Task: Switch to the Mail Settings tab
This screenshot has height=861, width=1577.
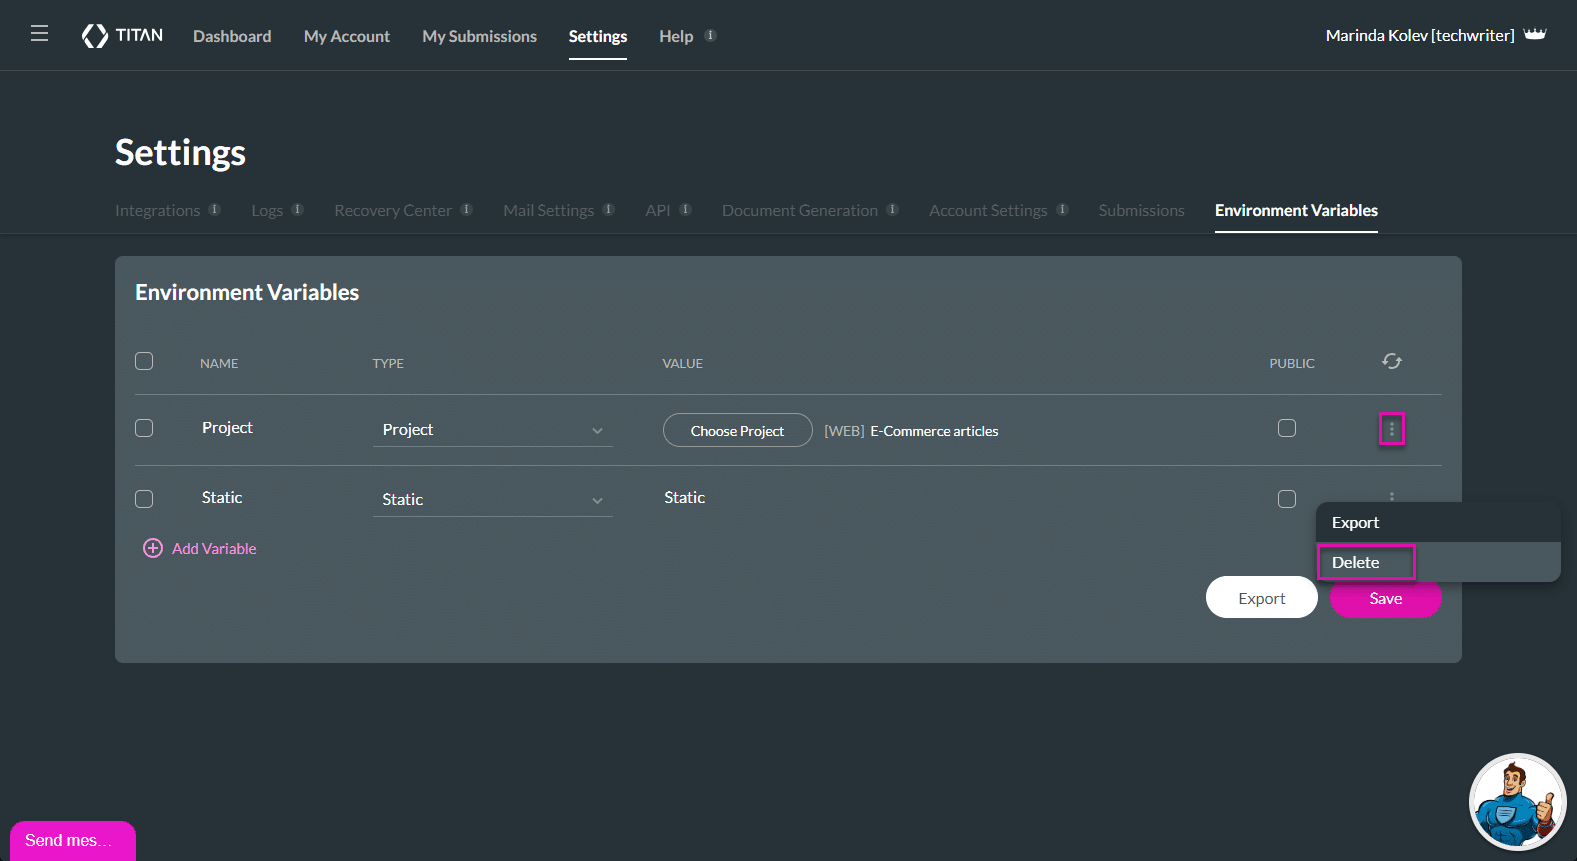Action: pyautogui.click(x=548, y=210)
